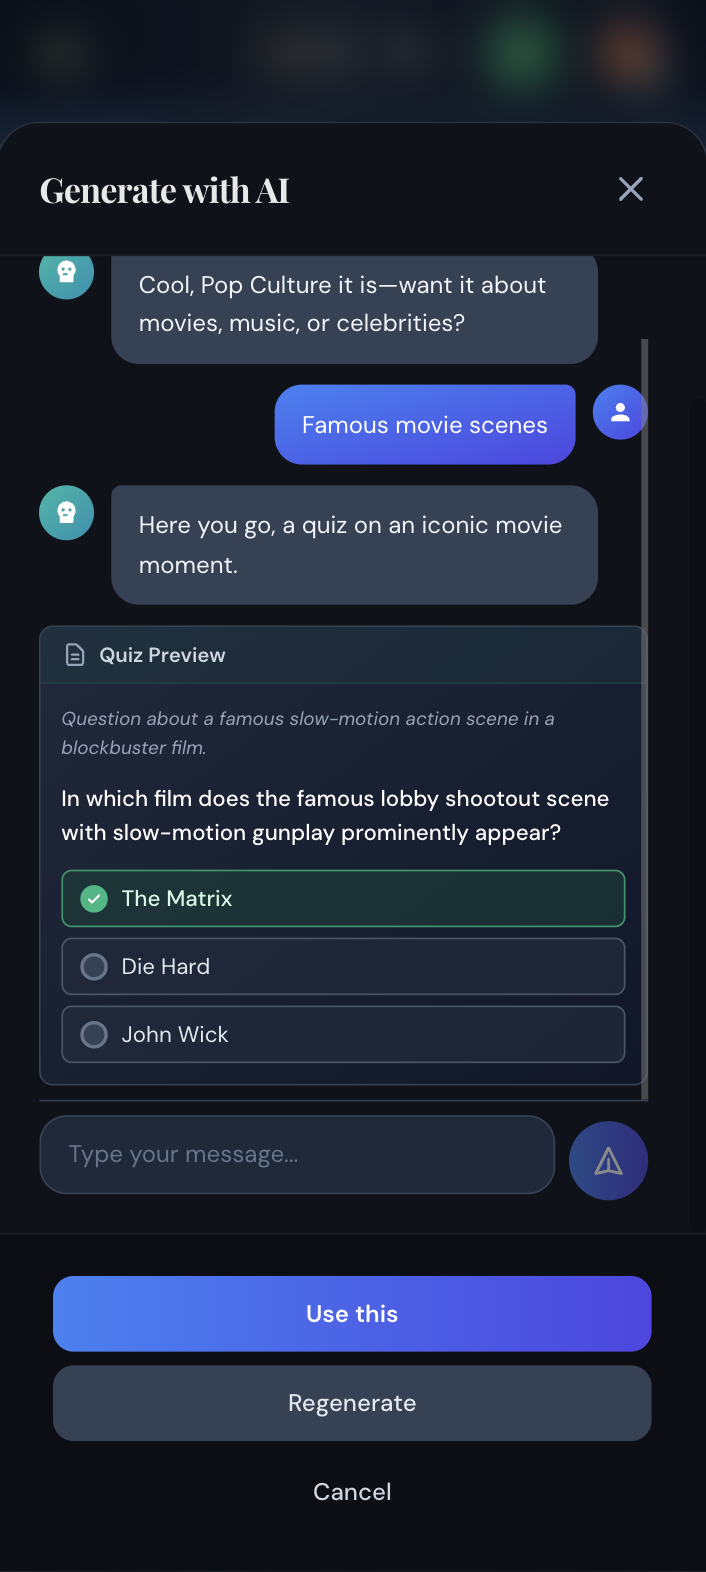Click the iconic movie moment reply bubble
The width and height of the screenshot is (706, 1572).
[354, 545]
